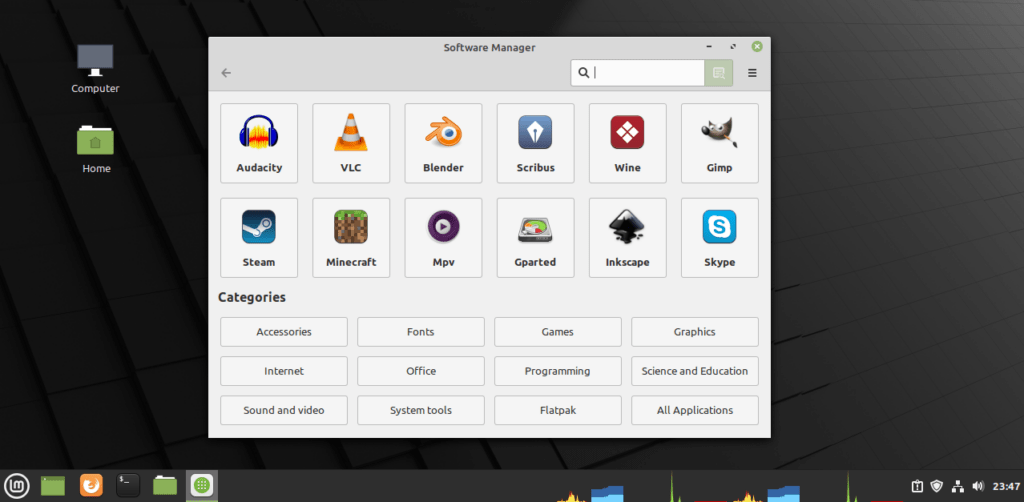1024x502 pixels.
Task: Launch Firefox from the panel
Action: point(91,486)
